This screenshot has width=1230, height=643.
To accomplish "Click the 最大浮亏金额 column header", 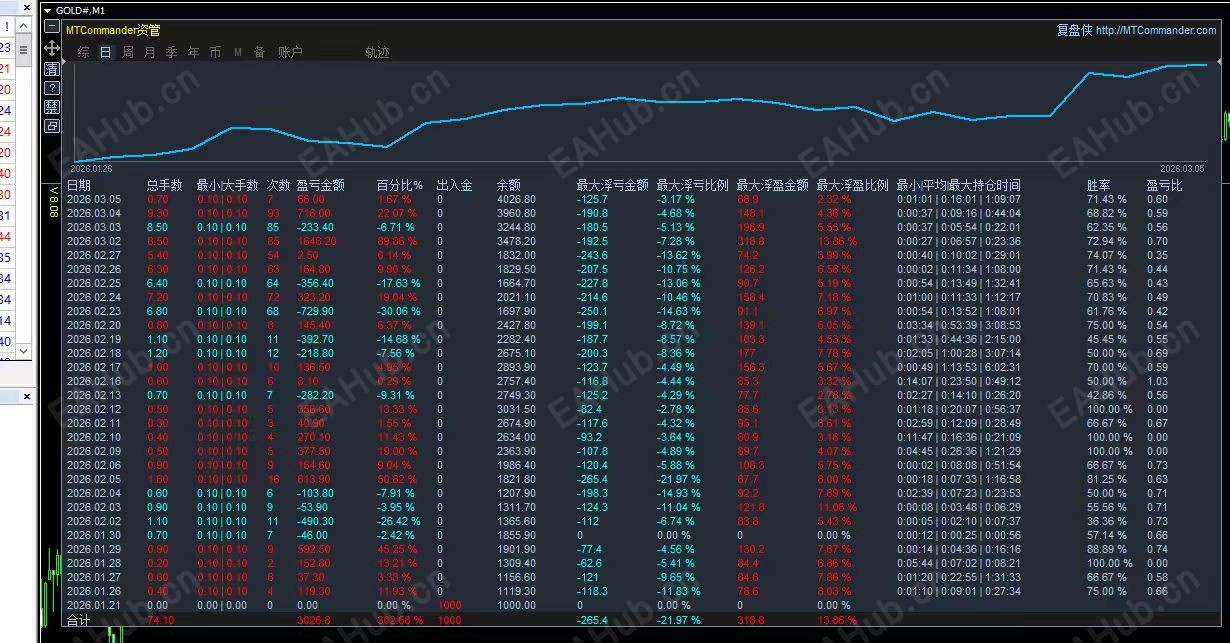I will click(613, 185).
